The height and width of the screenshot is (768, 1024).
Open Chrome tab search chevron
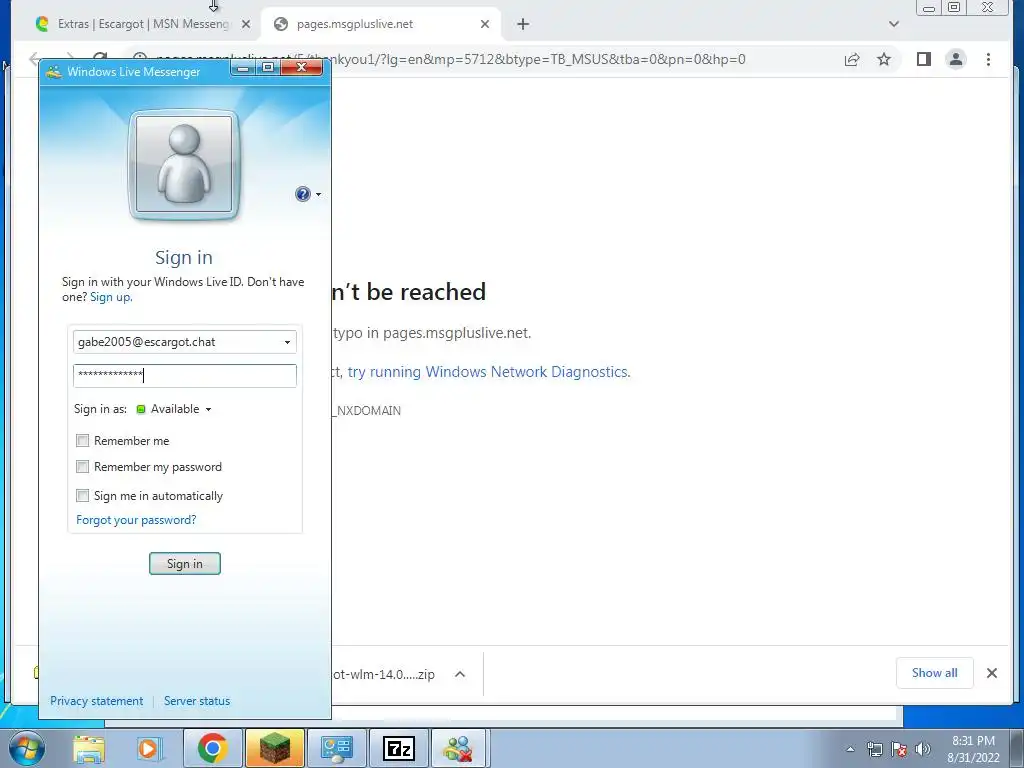tap(894, 24)
